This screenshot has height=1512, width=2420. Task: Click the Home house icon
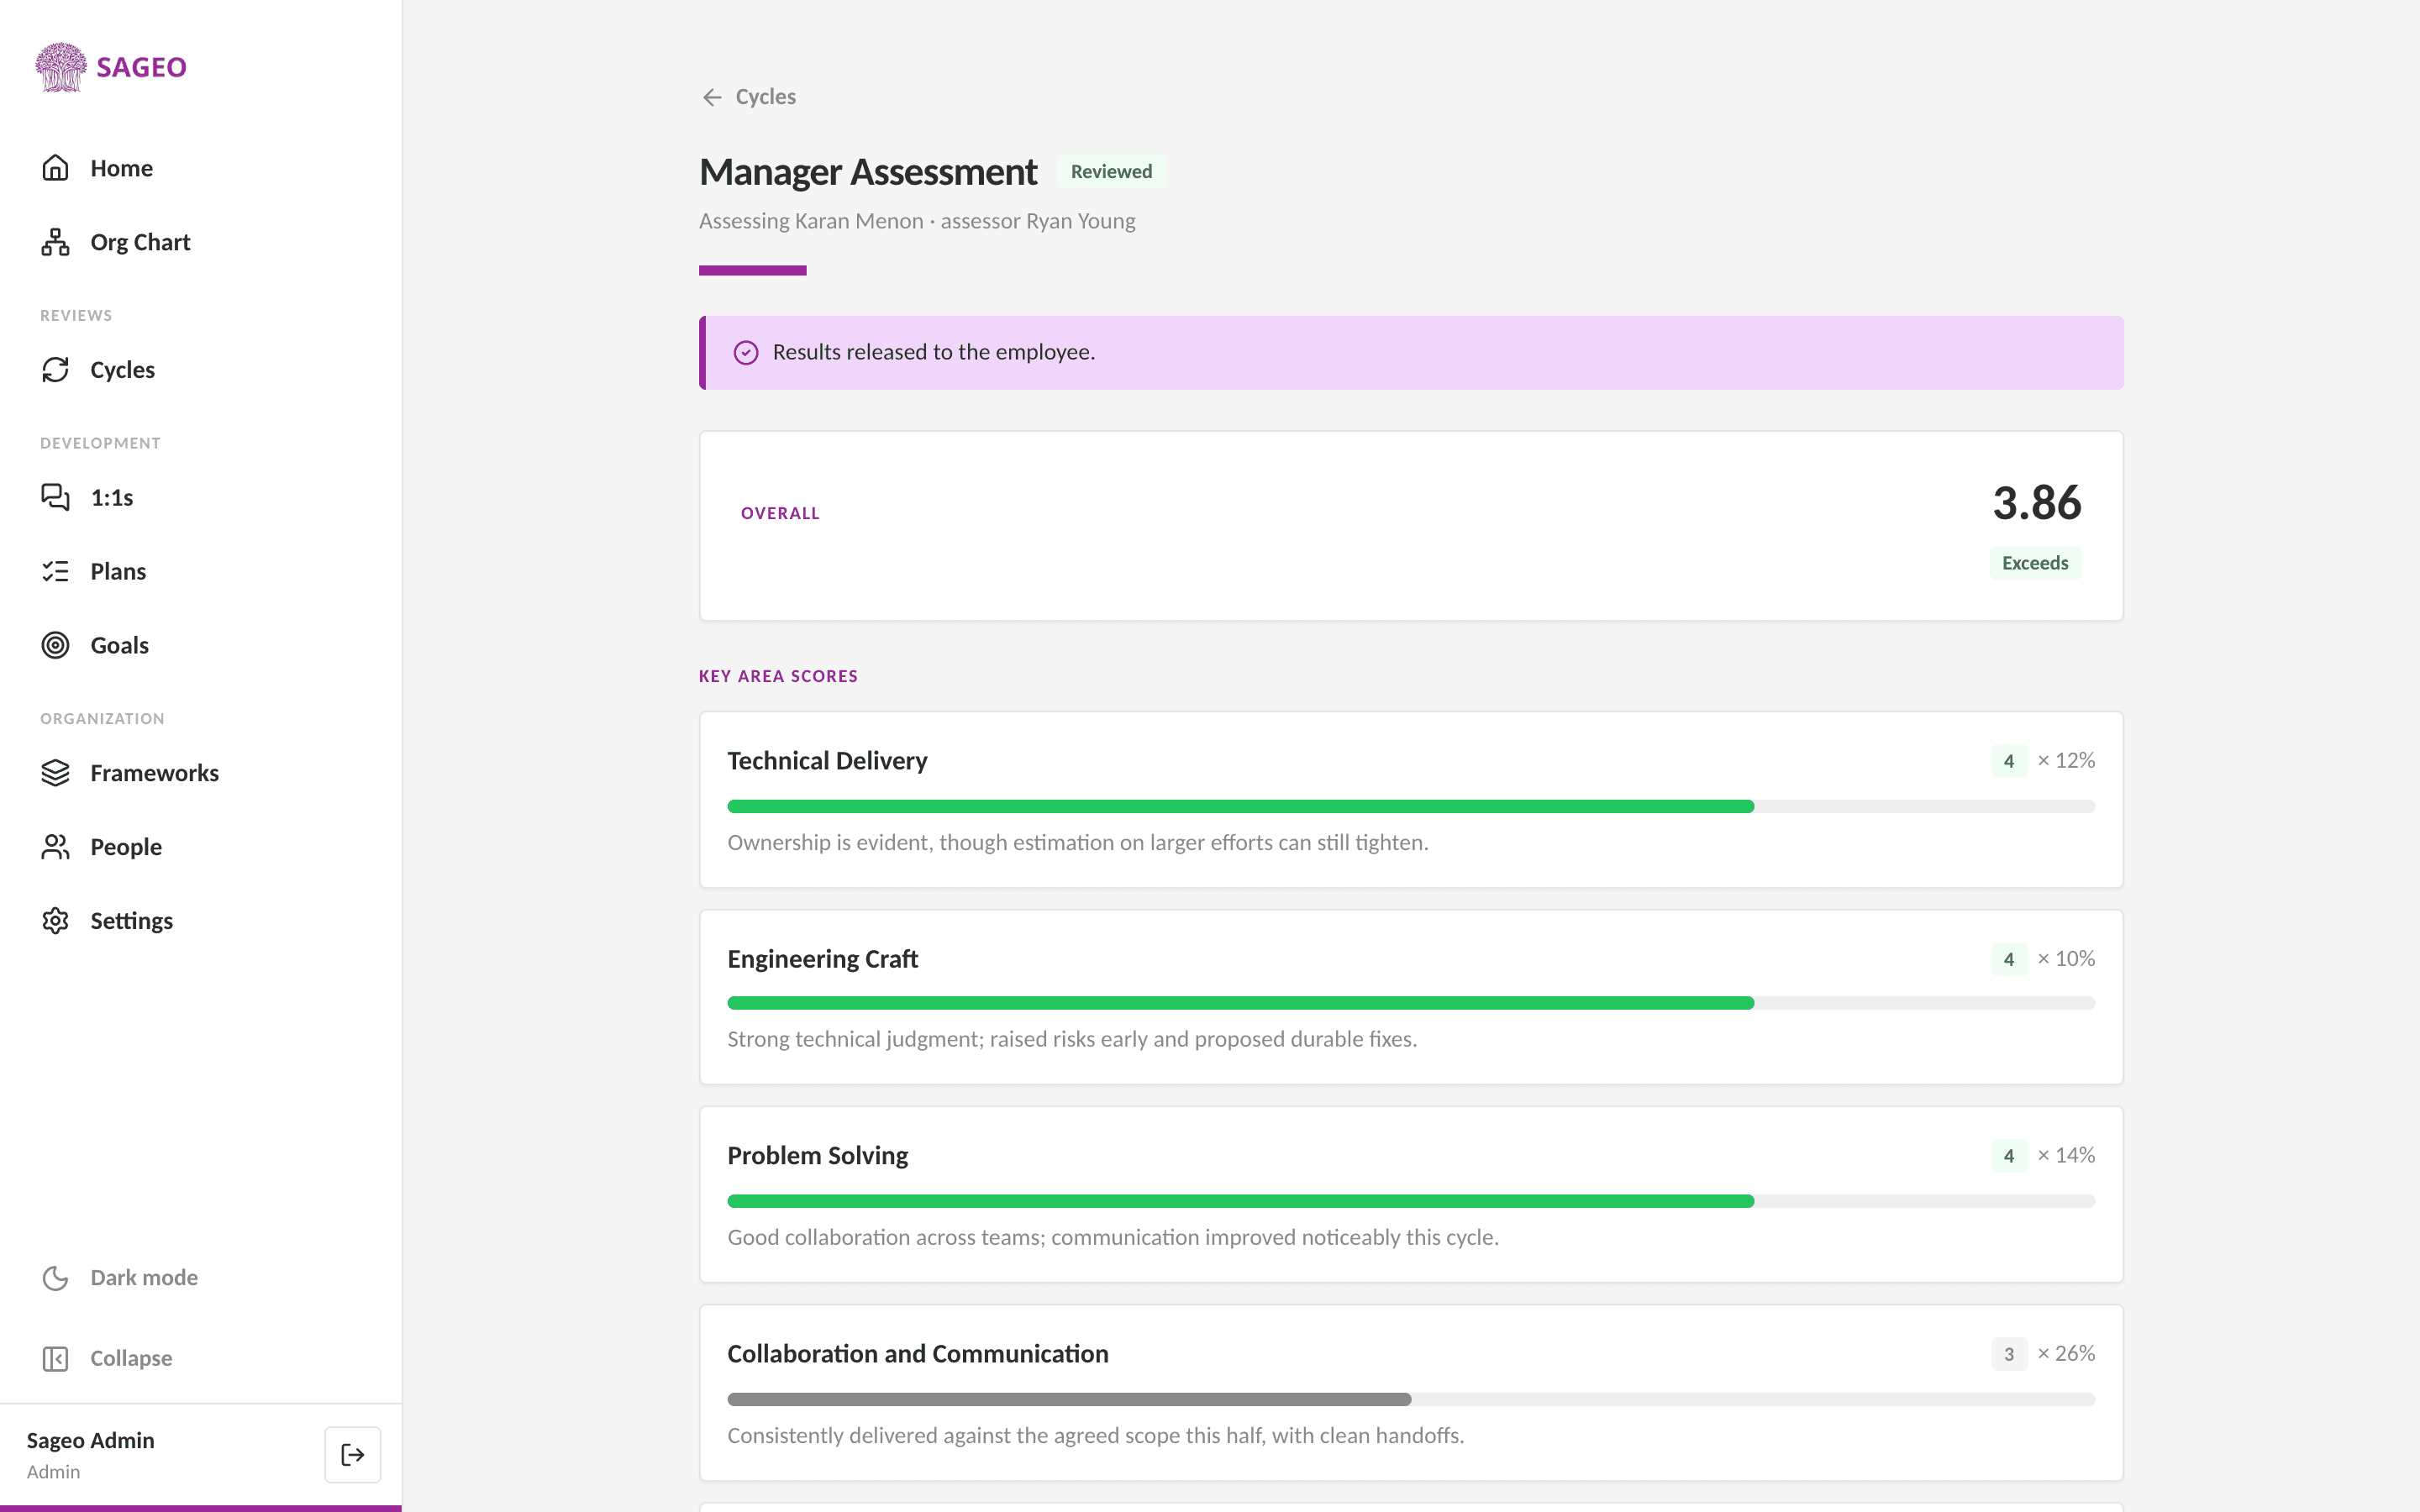click(55, 168)
